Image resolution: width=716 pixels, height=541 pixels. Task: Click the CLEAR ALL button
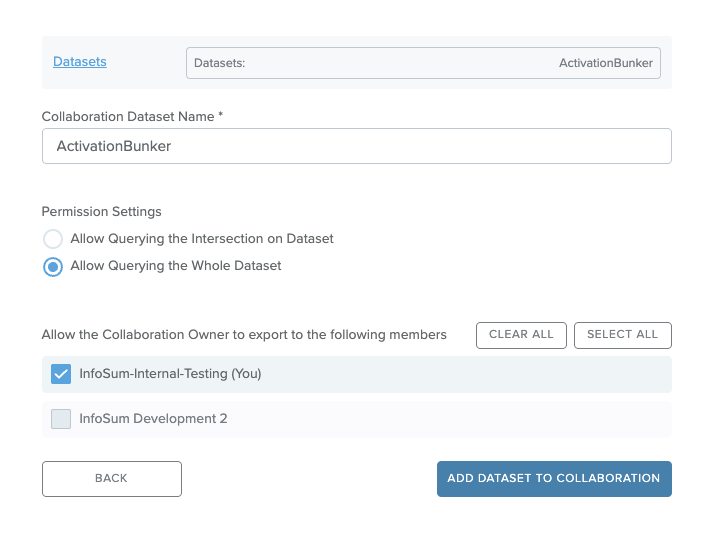click(521, 335)
